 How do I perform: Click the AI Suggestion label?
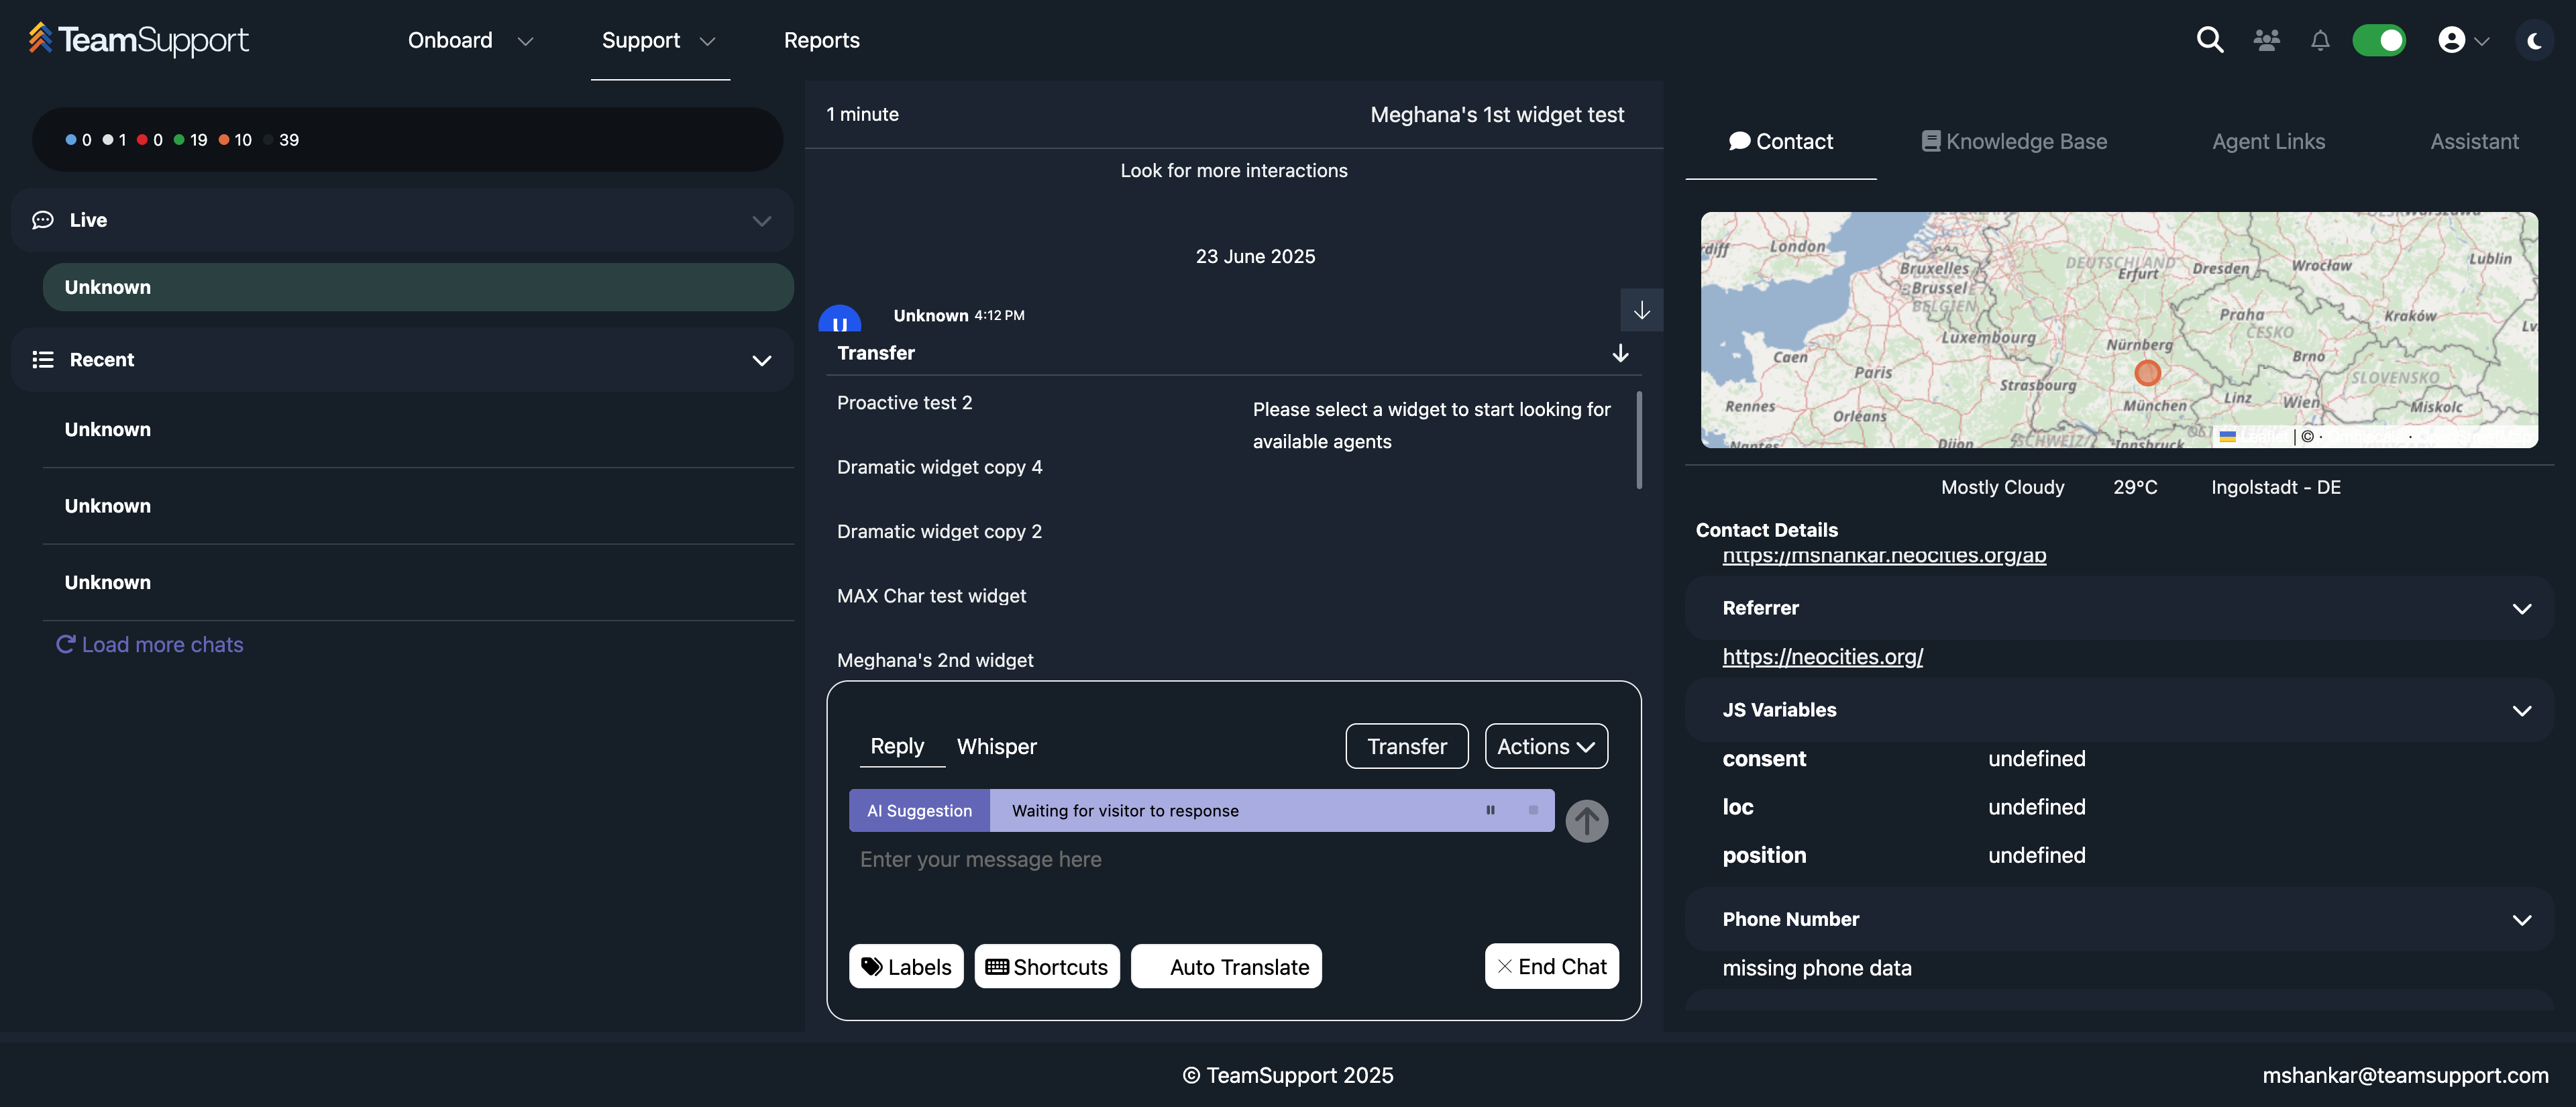pyautogui.click(x=919, y=810)
